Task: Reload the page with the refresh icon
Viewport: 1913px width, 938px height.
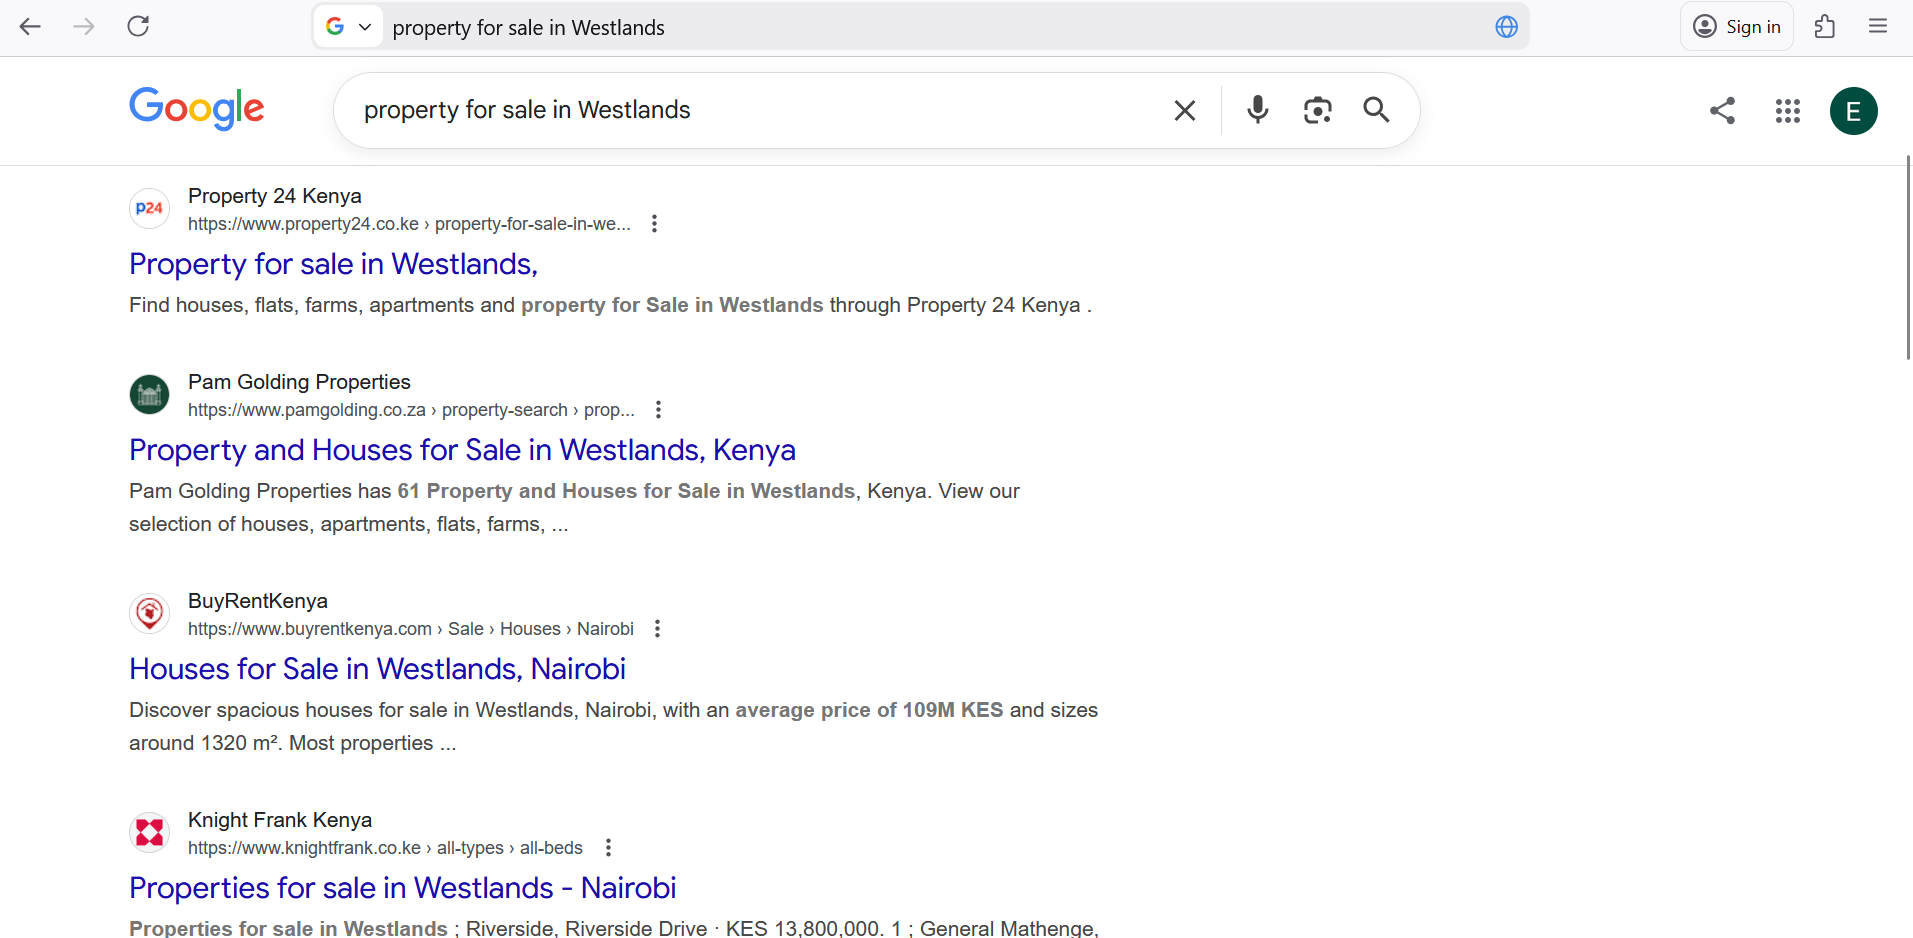Action: (x=138, y=26)
